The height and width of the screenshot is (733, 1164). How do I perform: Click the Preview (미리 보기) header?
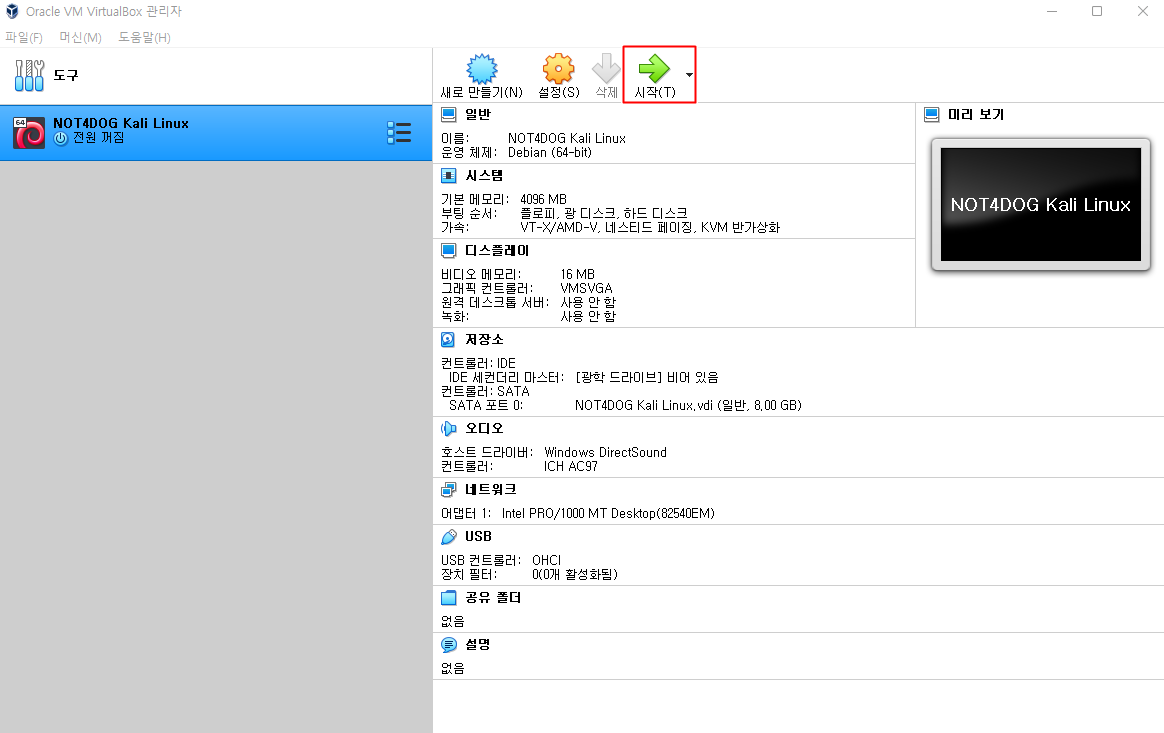976,114
